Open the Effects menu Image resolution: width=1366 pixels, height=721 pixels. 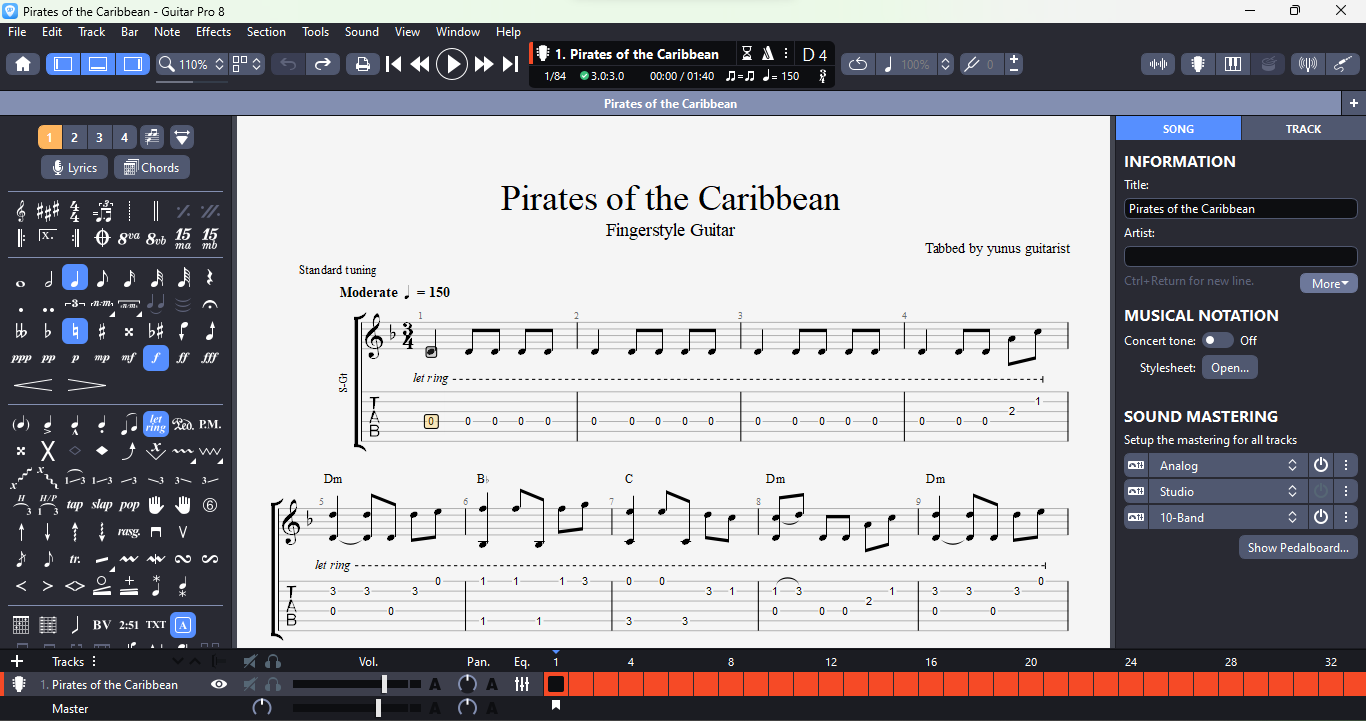coord(213,32)
